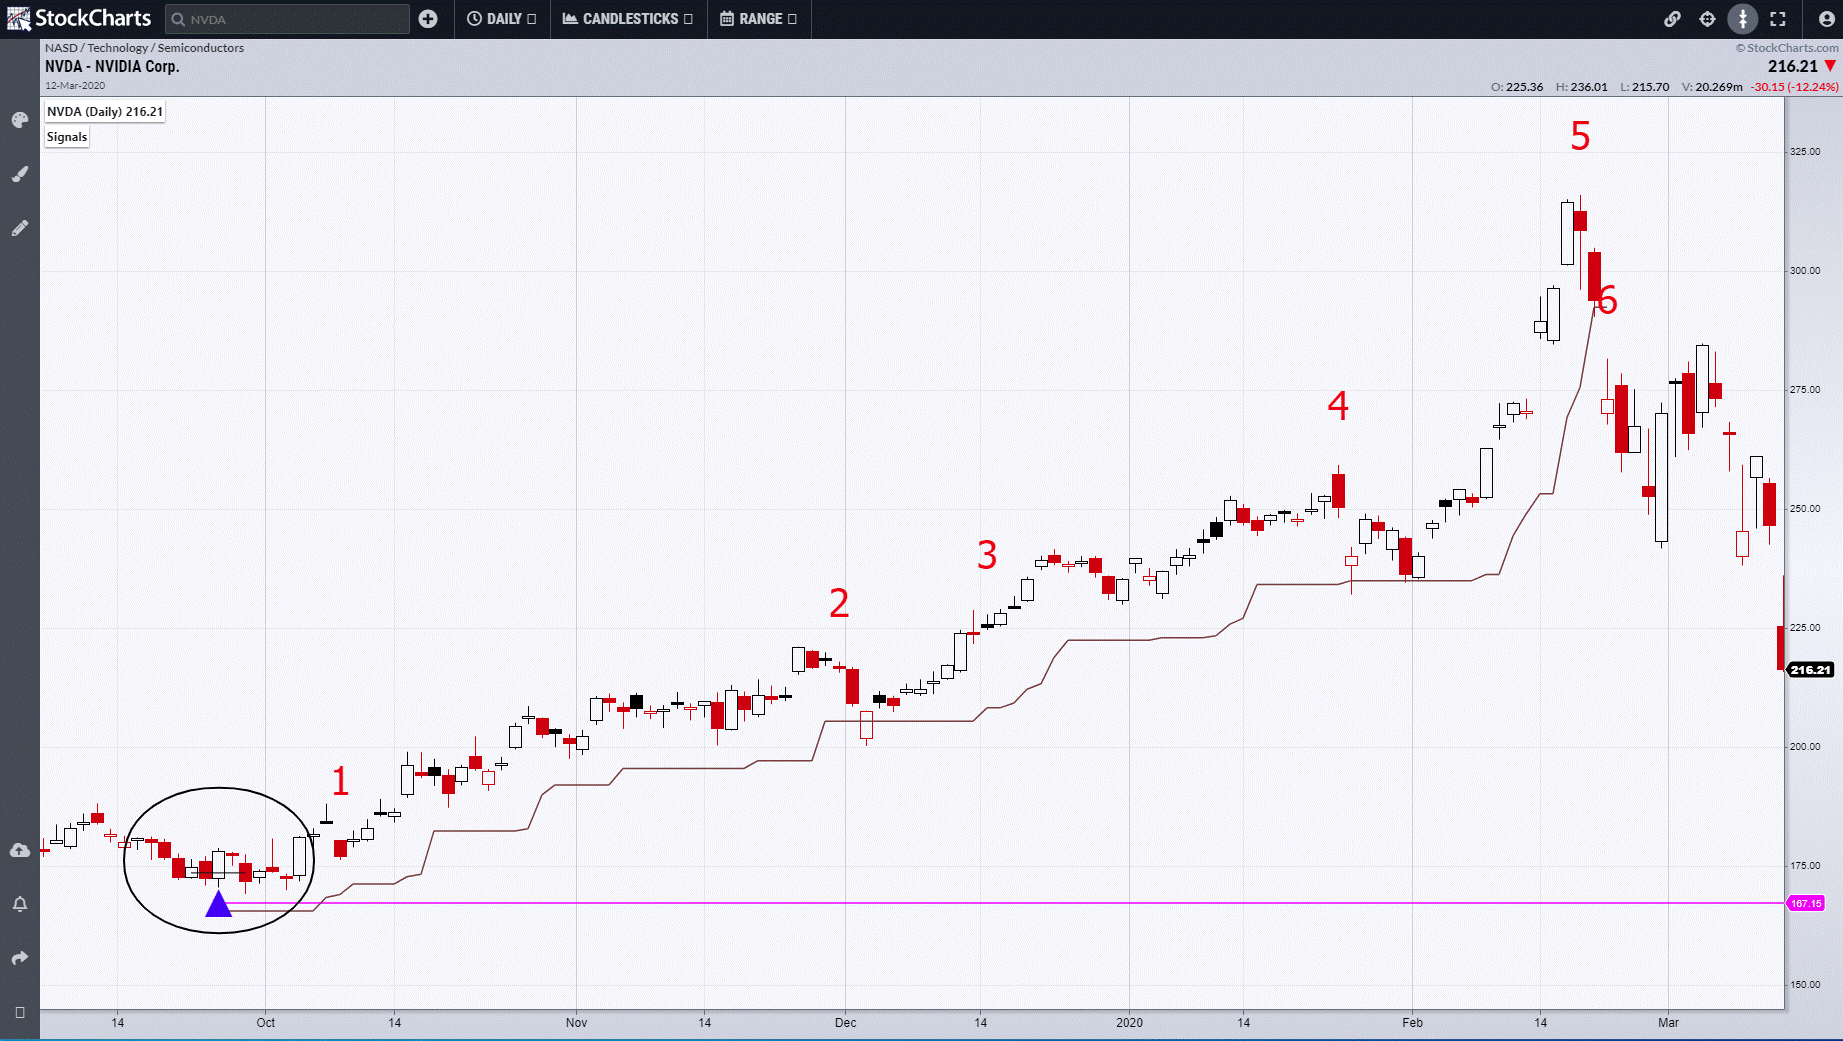Viewport: 1843px width, 1041px height.
Task: Click the share arrow icon
Action: (x=20, y=958)
